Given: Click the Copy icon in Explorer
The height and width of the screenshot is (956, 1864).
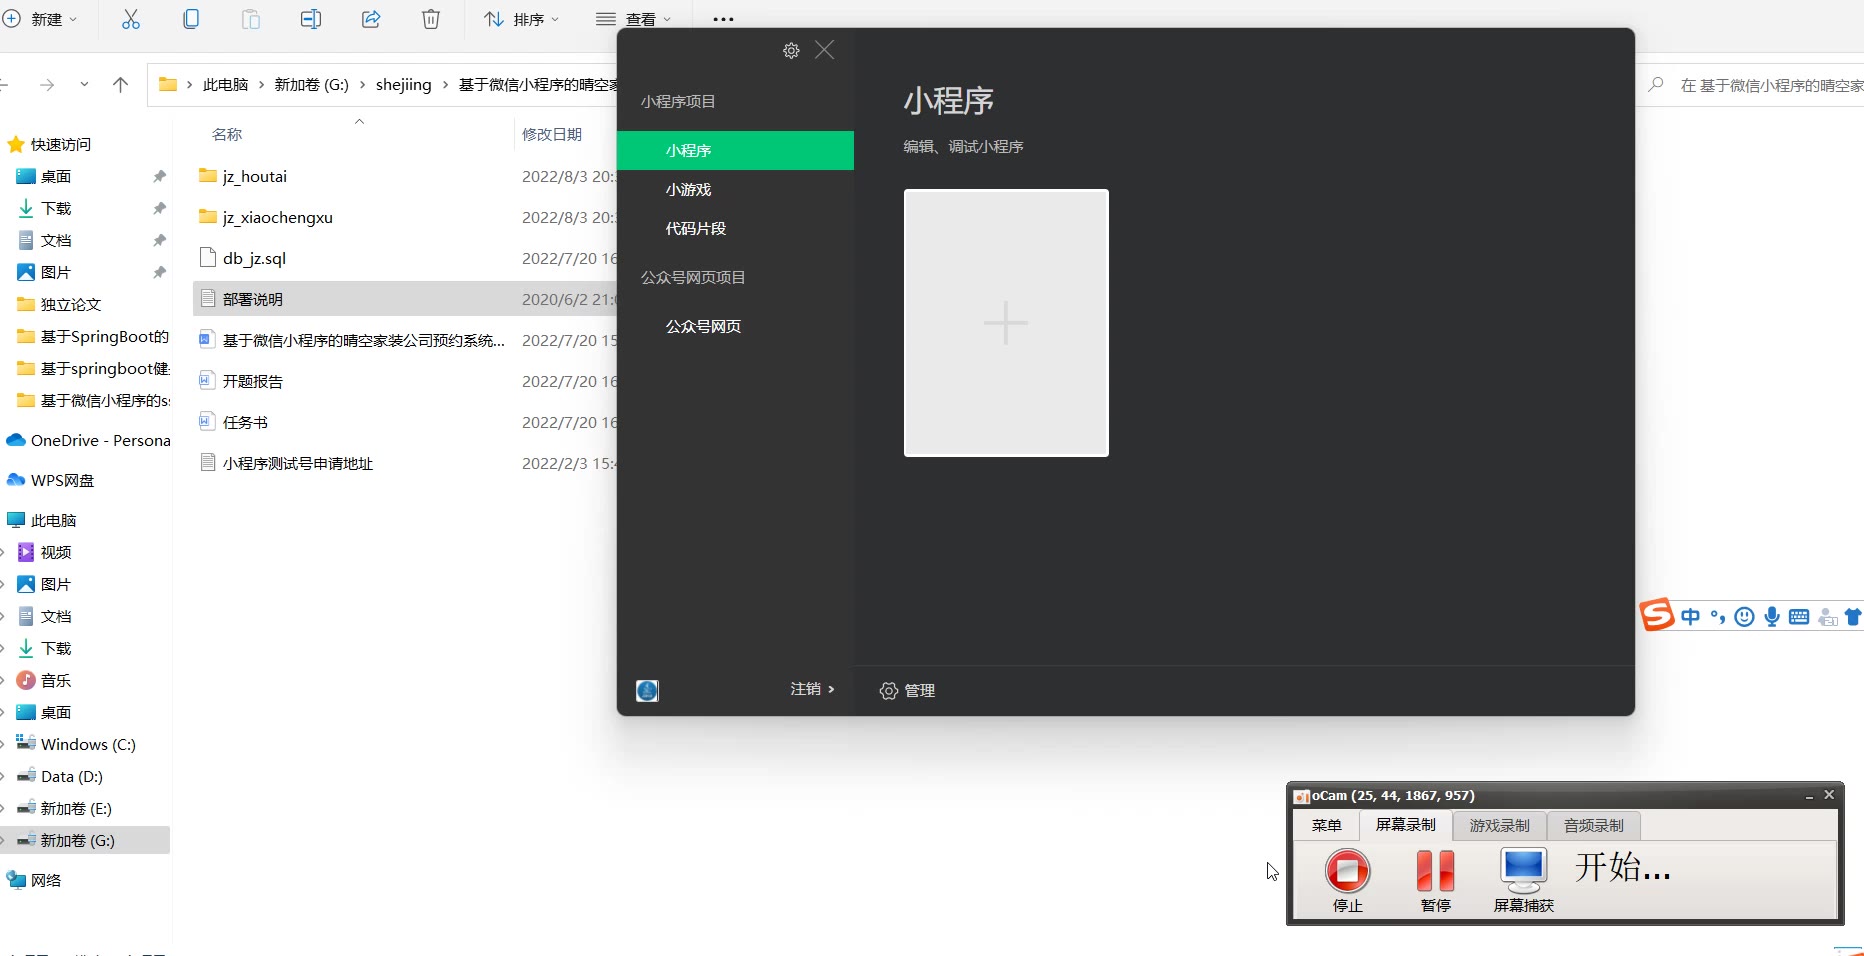Looking at the screenshot, I should pyautogui.click(x=191, y=19).
